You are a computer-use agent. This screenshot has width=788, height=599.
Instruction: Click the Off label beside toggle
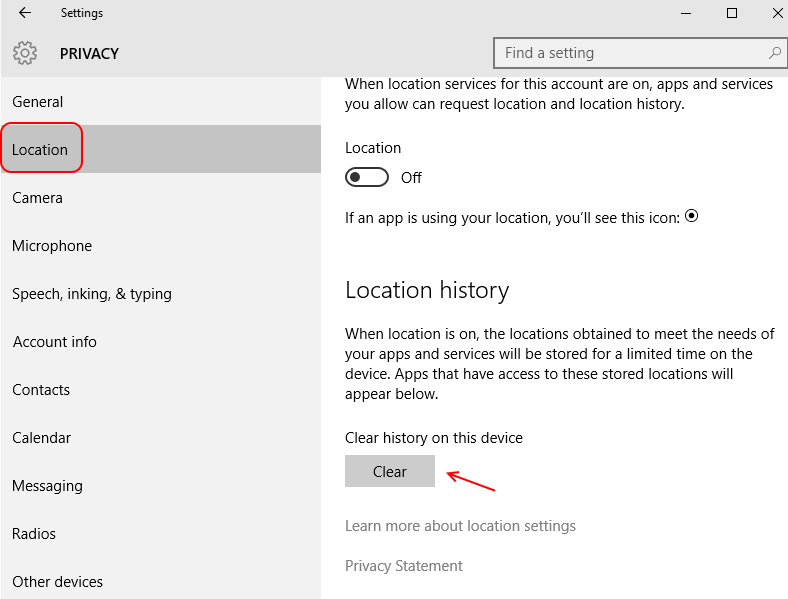[411, 177]
